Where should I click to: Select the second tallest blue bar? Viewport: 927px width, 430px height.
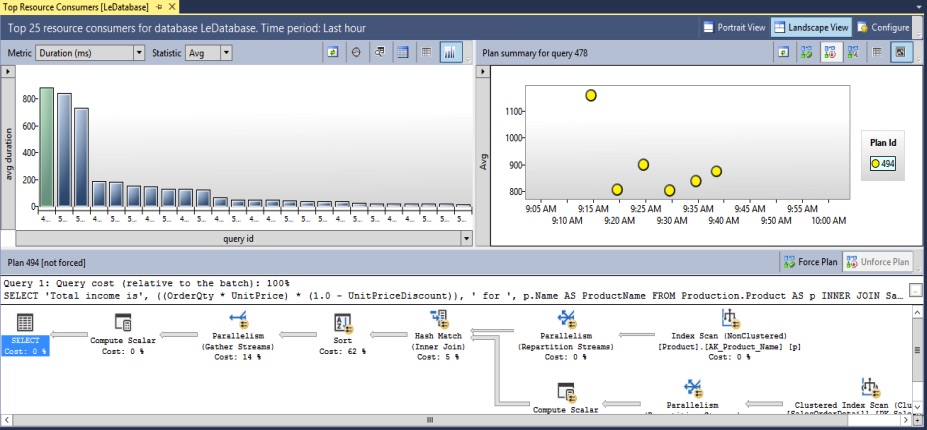pos(64,150)
